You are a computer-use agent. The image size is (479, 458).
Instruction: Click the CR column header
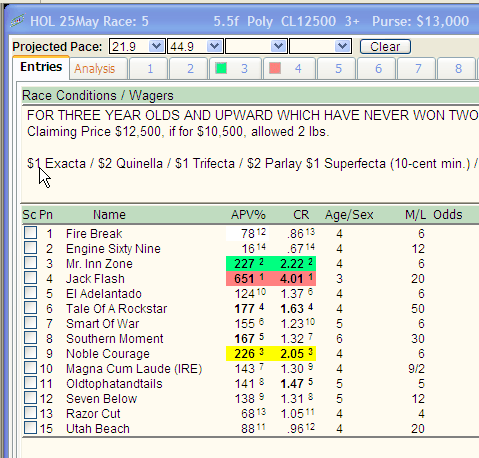tap(301, 215)
